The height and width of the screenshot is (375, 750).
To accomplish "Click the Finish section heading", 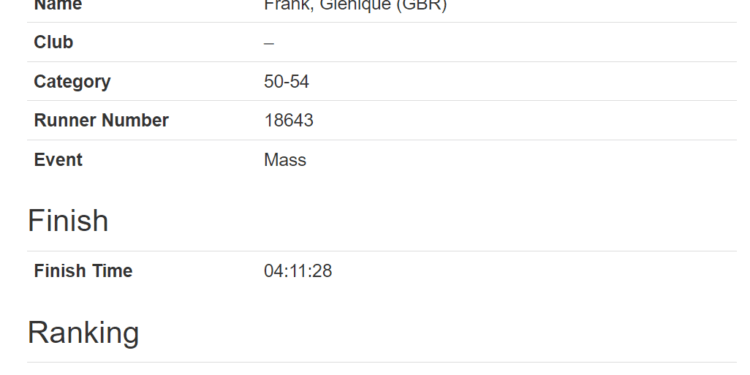I will coord(68,221).
